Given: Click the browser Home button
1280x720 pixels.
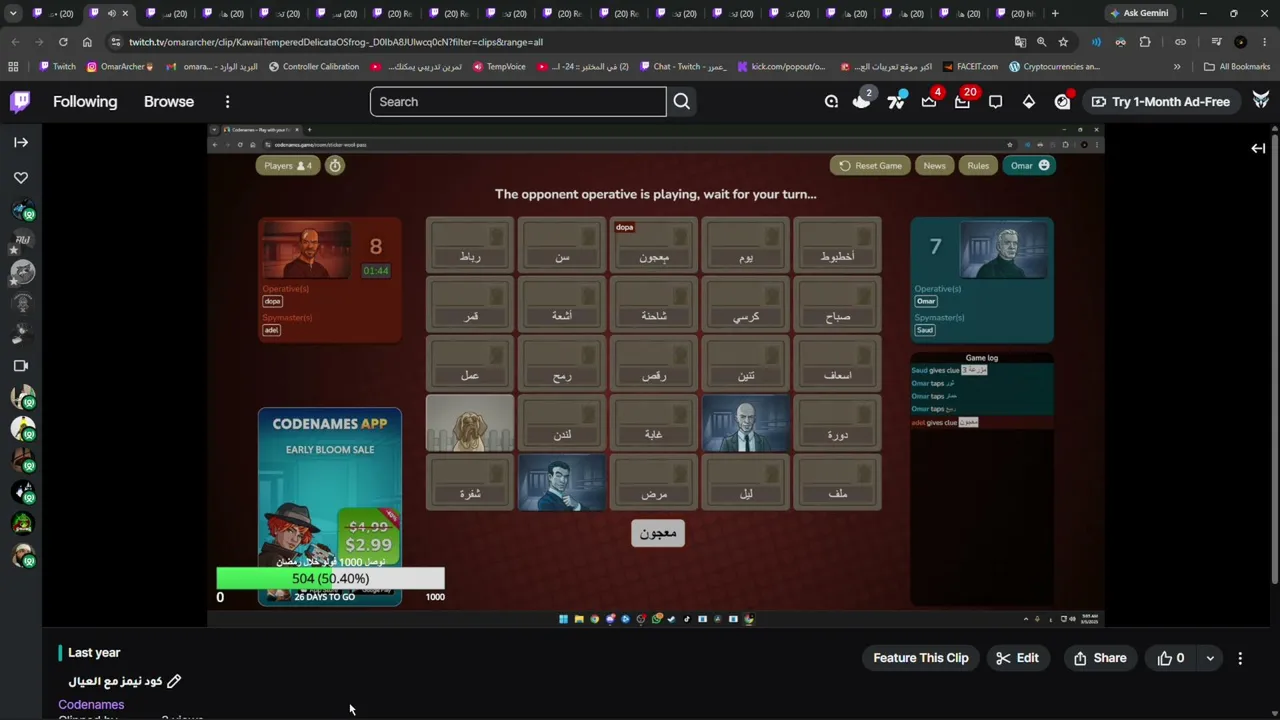Looking at the screenshot, I should coord(87,42).
